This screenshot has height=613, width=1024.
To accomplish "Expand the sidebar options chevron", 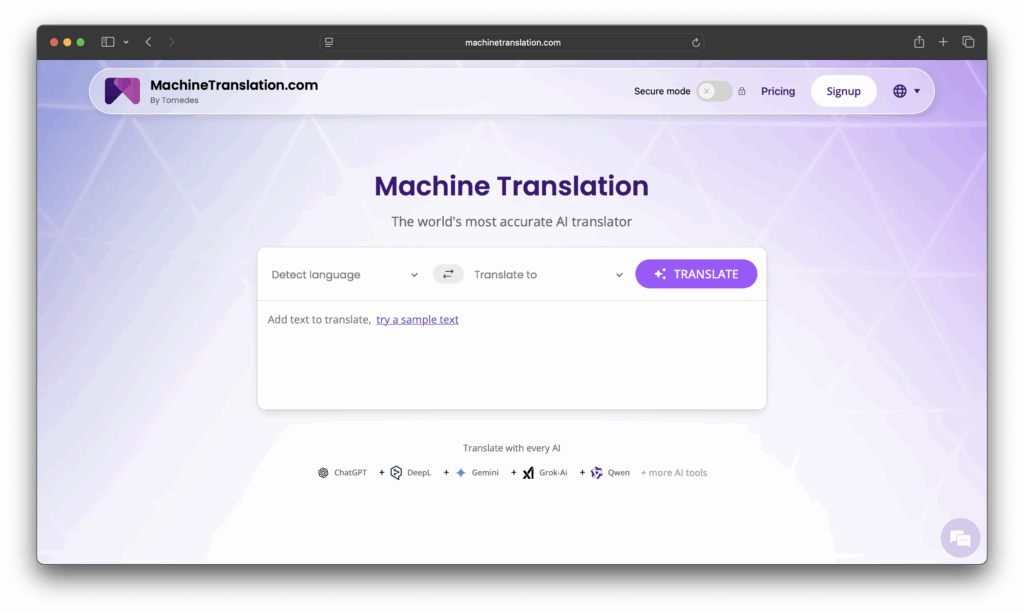I will click(126, 42).
